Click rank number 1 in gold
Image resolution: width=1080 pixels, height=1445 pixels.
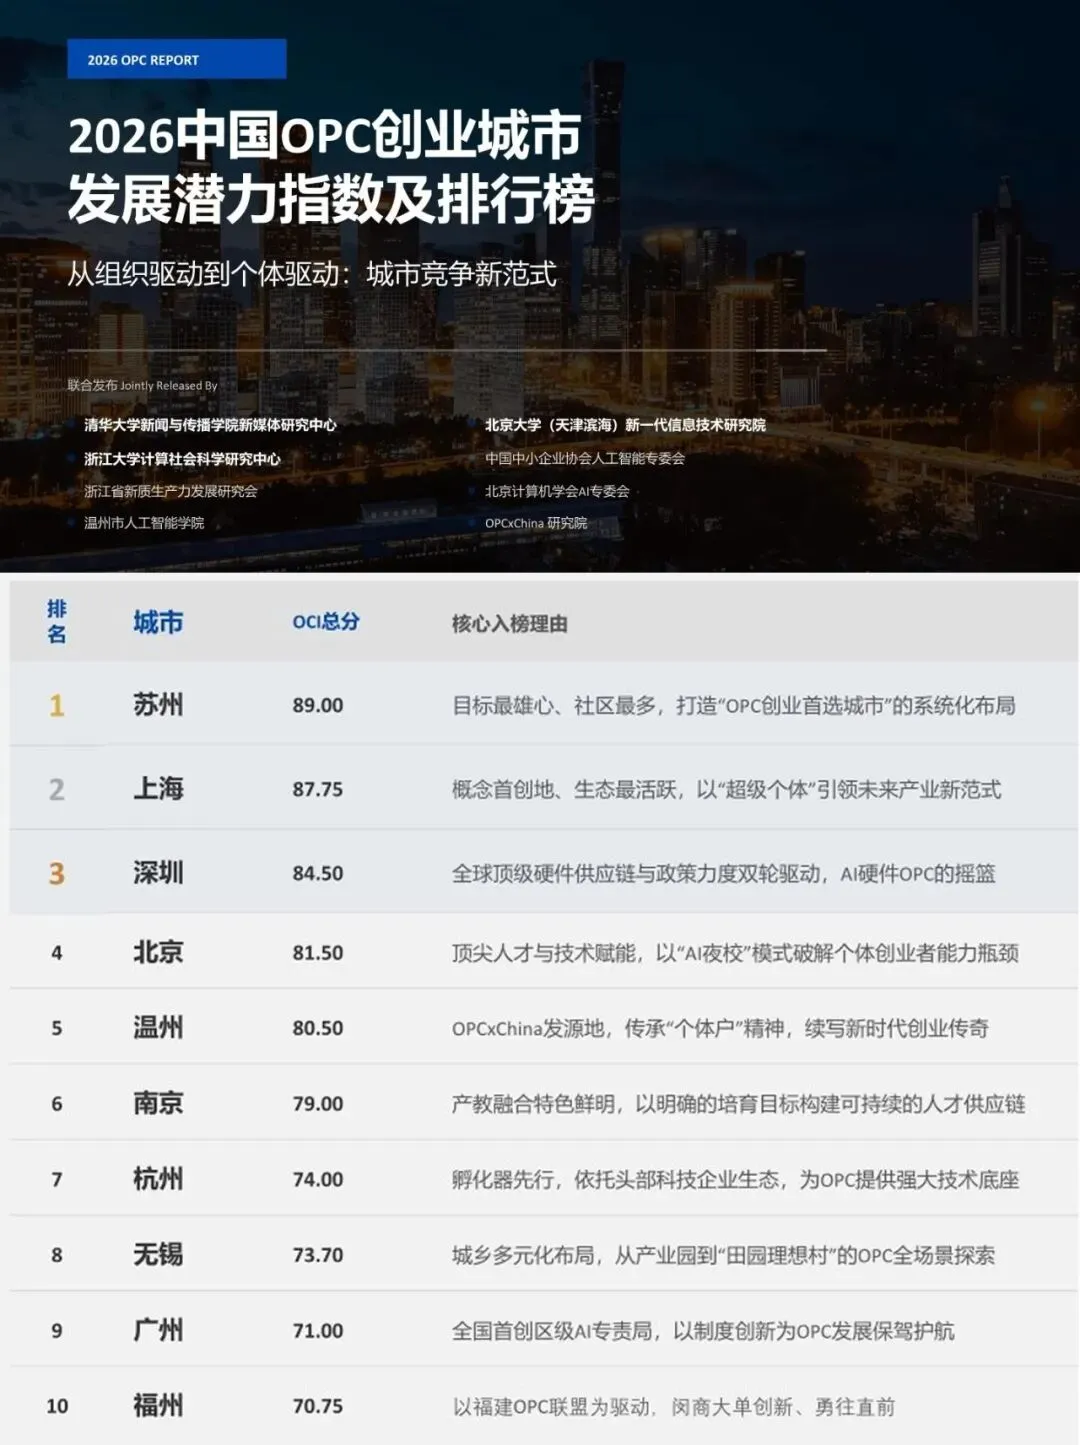point(57,705)
